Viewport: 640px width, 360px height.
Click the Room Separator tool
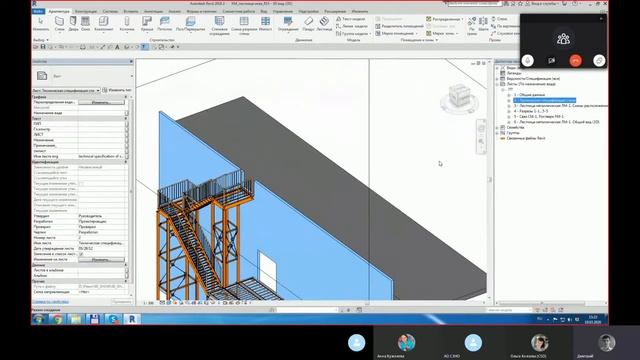(399, 26)
